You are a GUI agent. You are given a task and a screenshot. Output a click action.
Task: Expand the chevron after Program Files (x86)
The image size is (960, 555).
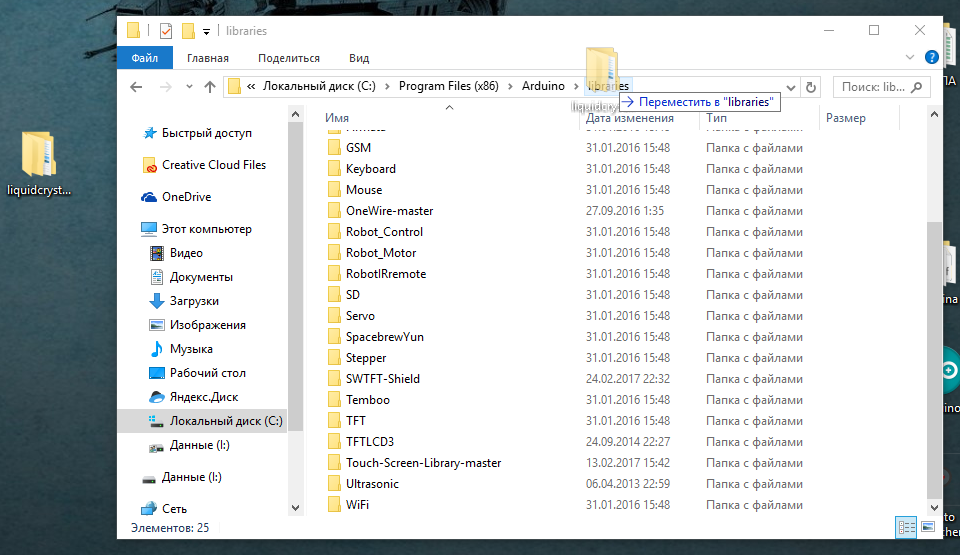coord(510,87)
